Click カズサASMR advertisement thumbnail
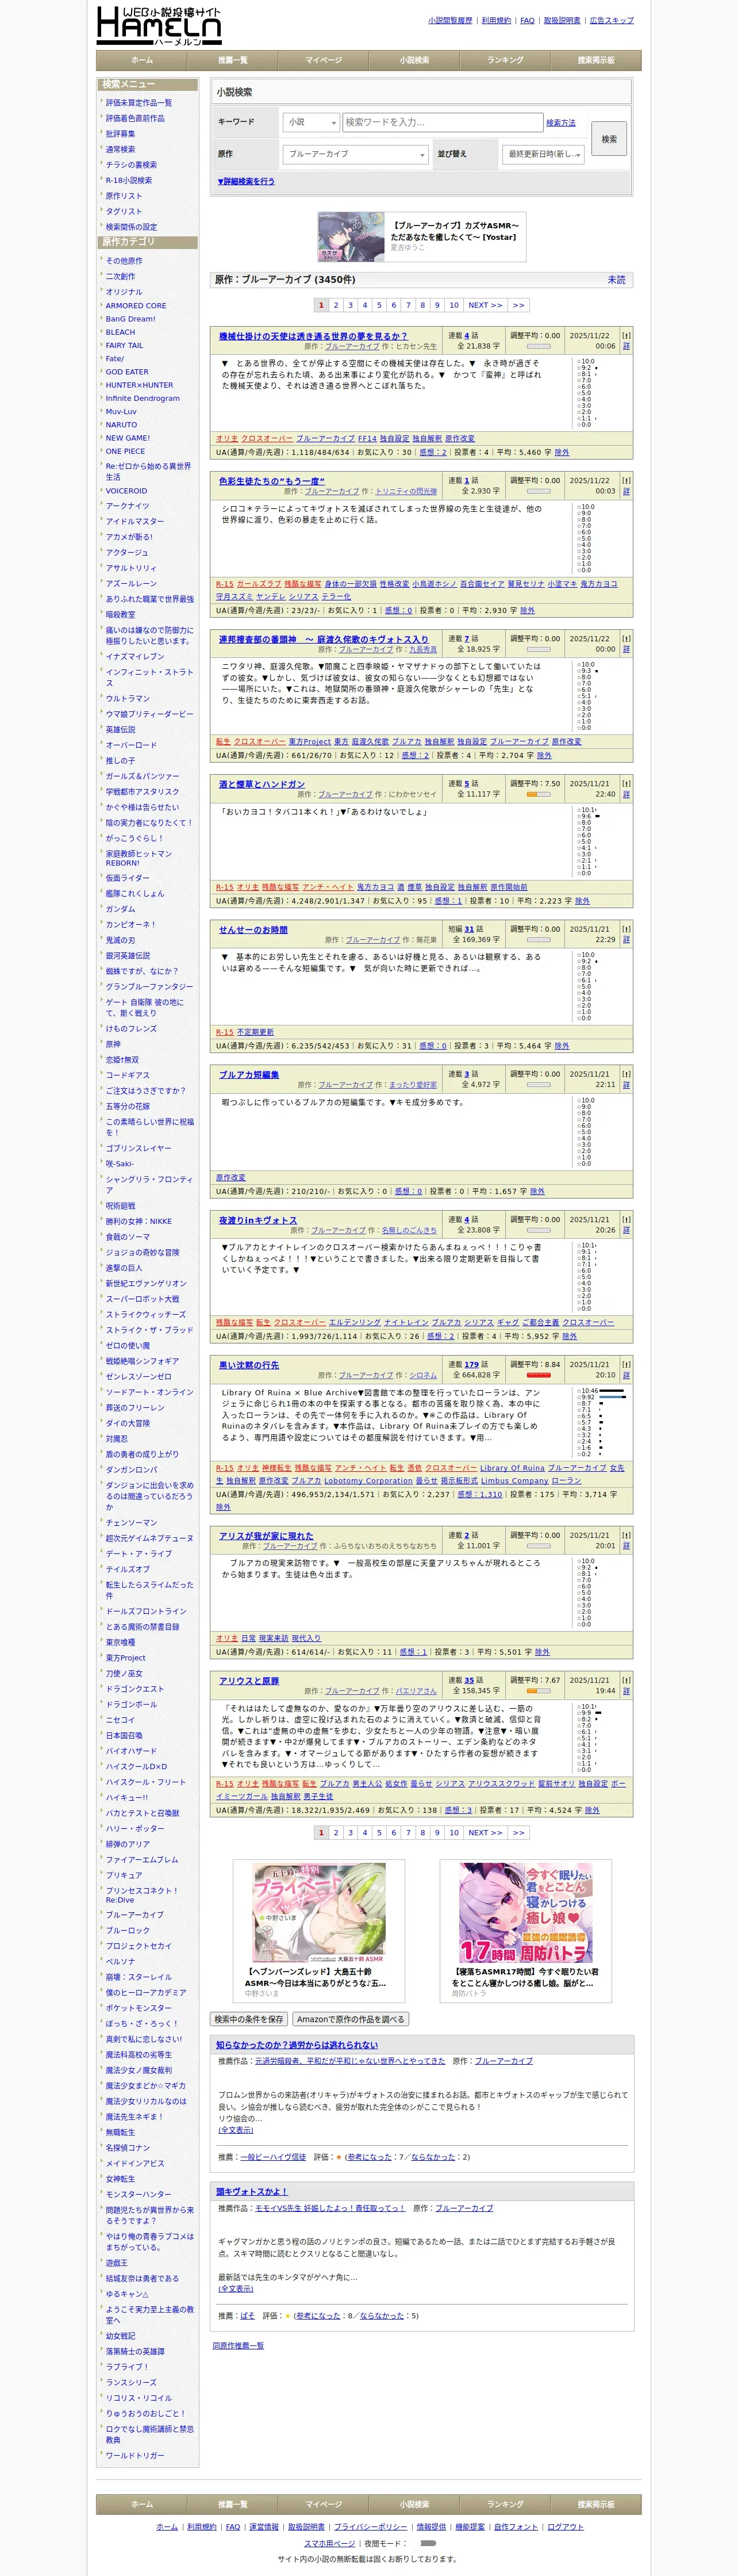 point(351,237)
